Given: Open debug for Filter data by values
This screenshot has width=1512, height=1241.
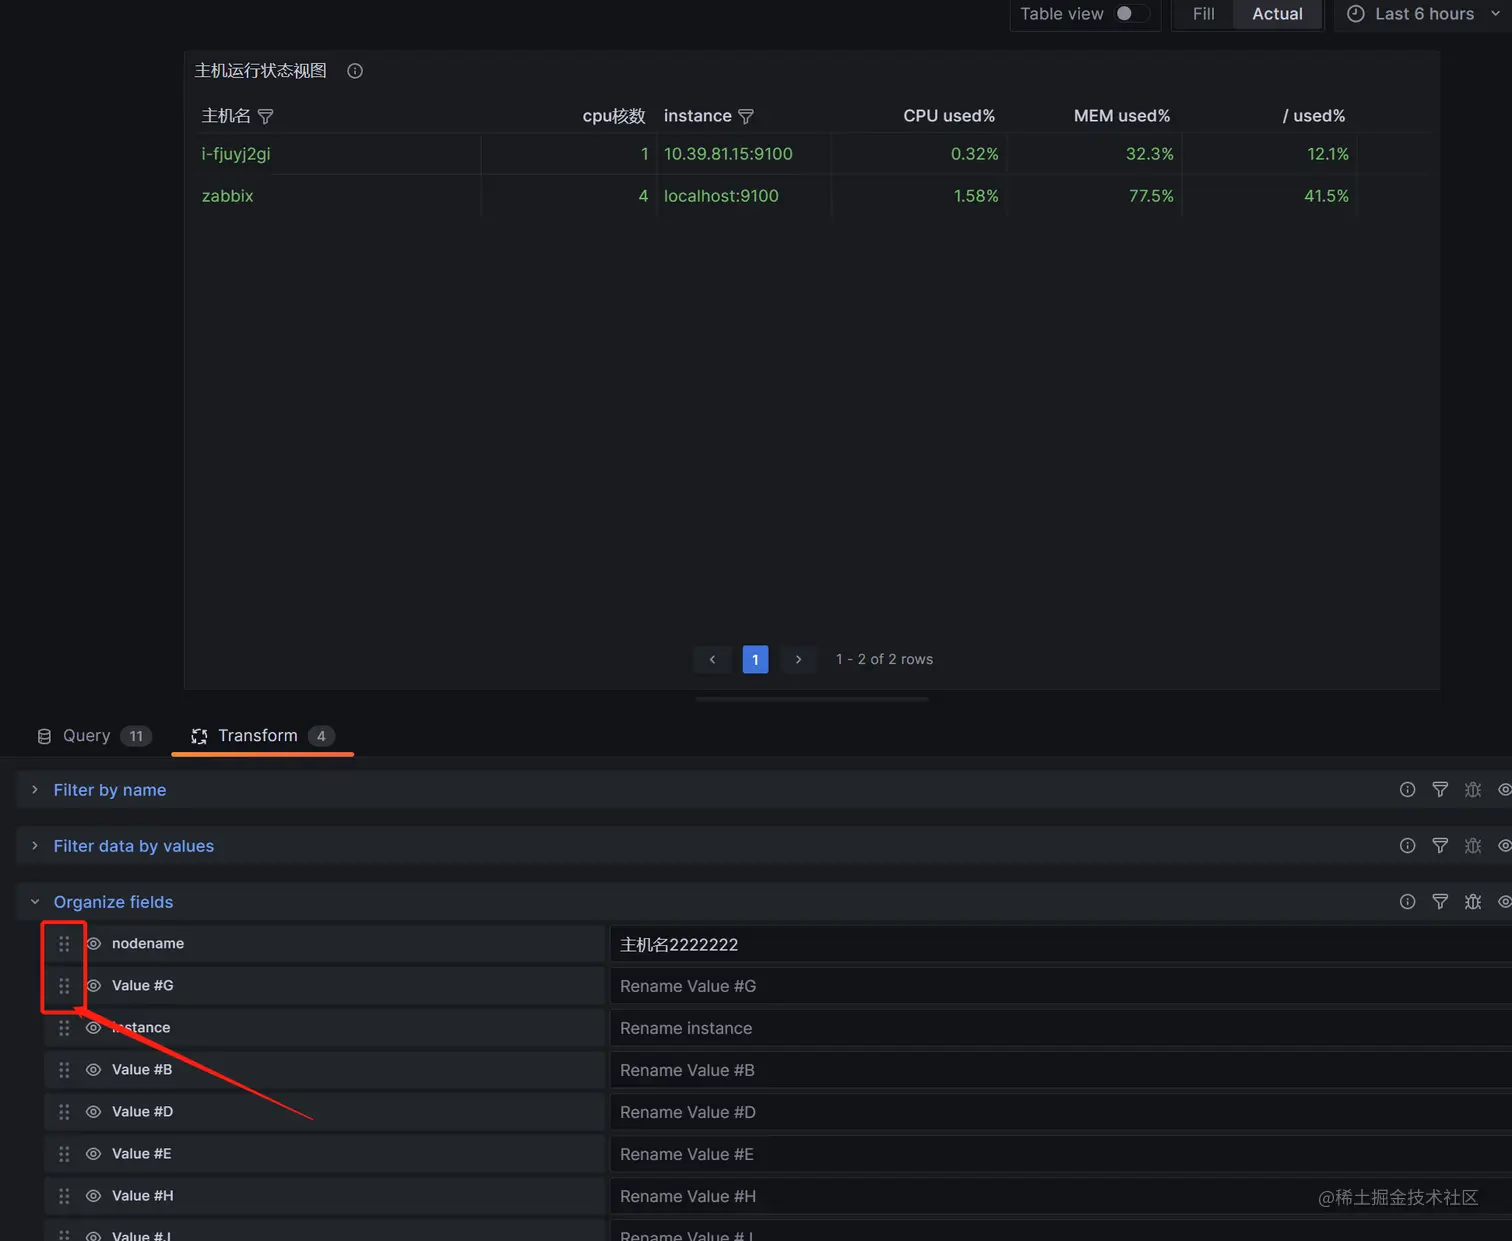Looking at the screenshot, I should tap(1473, 846).
